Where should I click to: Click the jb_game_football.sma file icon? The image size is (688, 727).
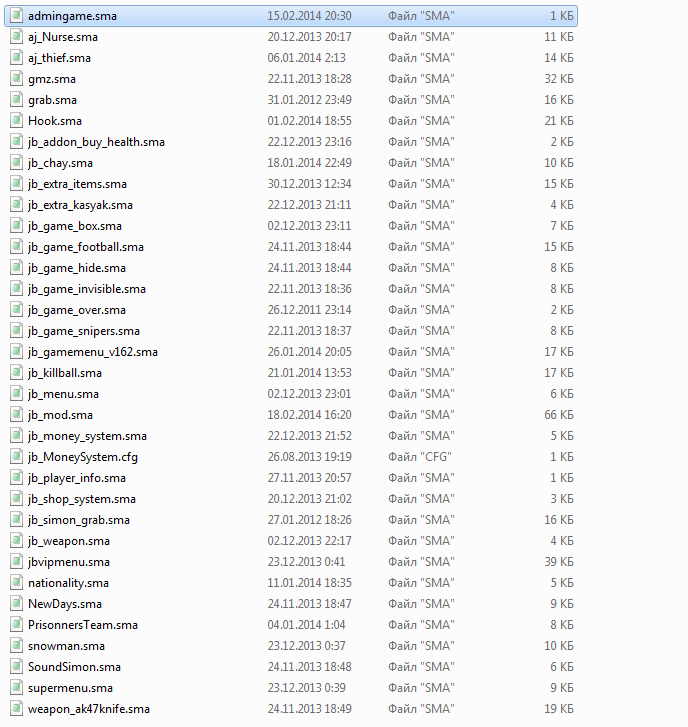16,247
